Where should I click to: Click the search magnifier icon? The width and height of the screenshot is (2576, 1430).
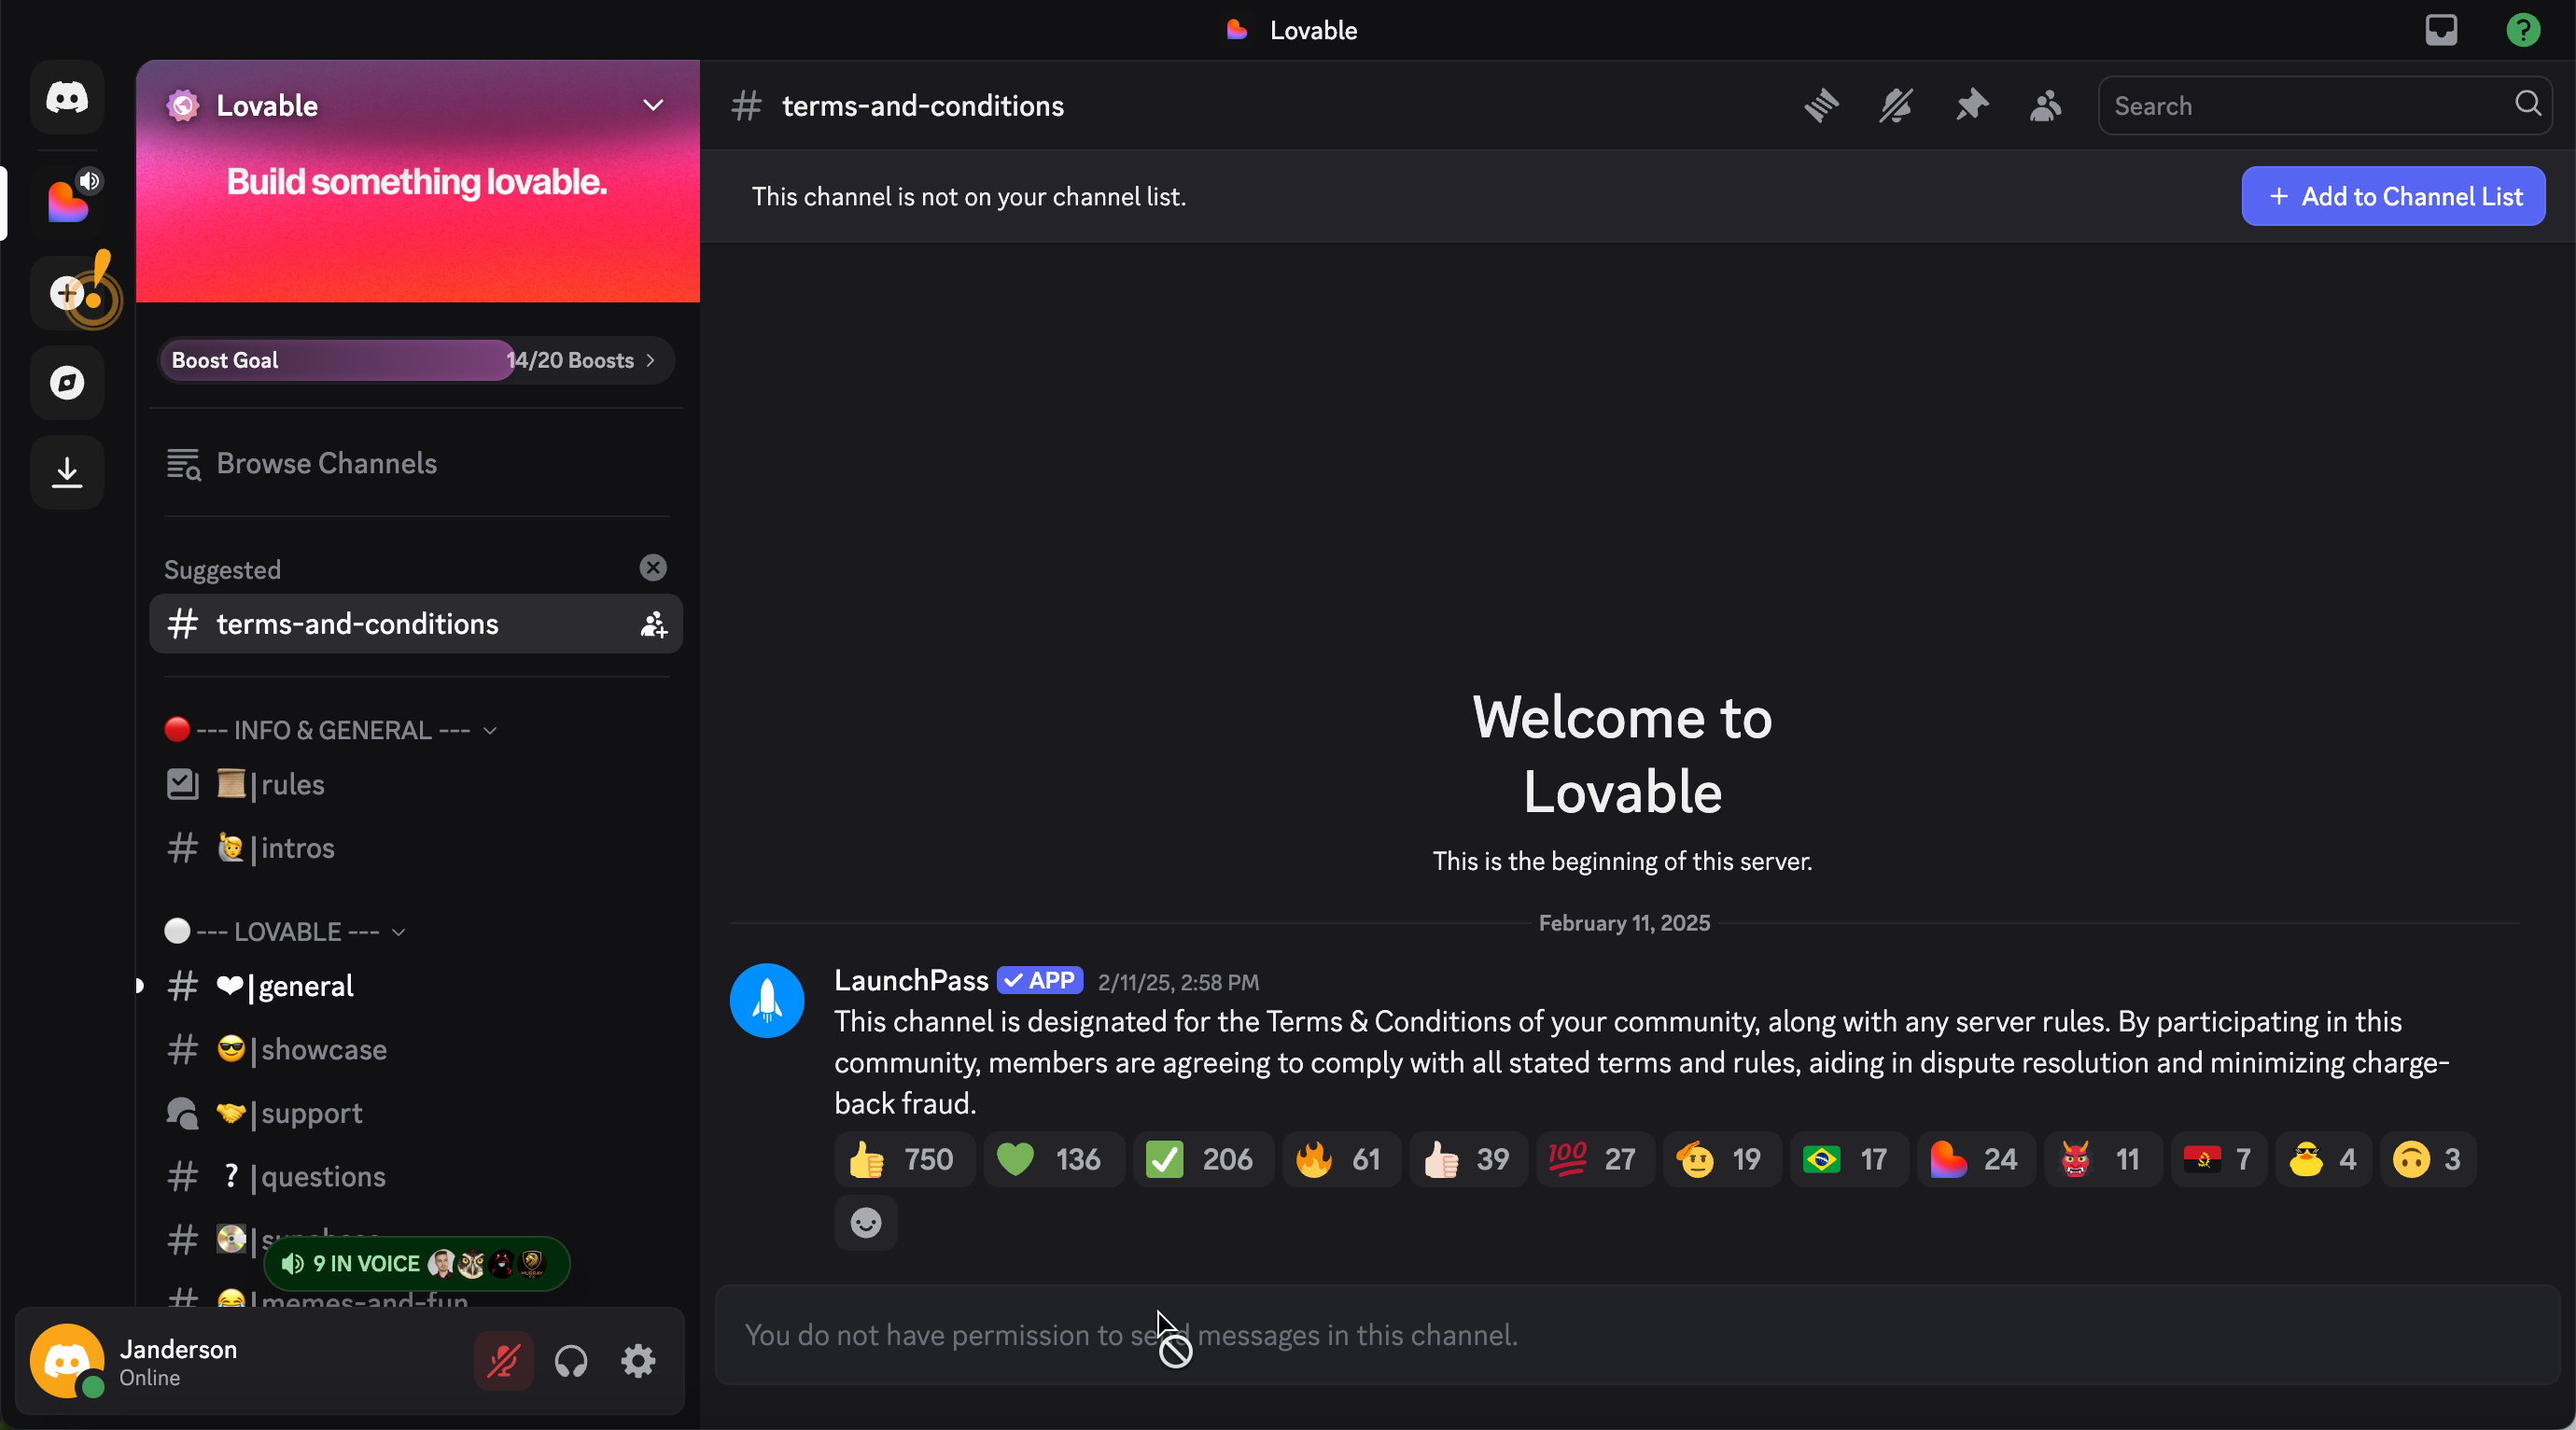tap(2527, 104)
